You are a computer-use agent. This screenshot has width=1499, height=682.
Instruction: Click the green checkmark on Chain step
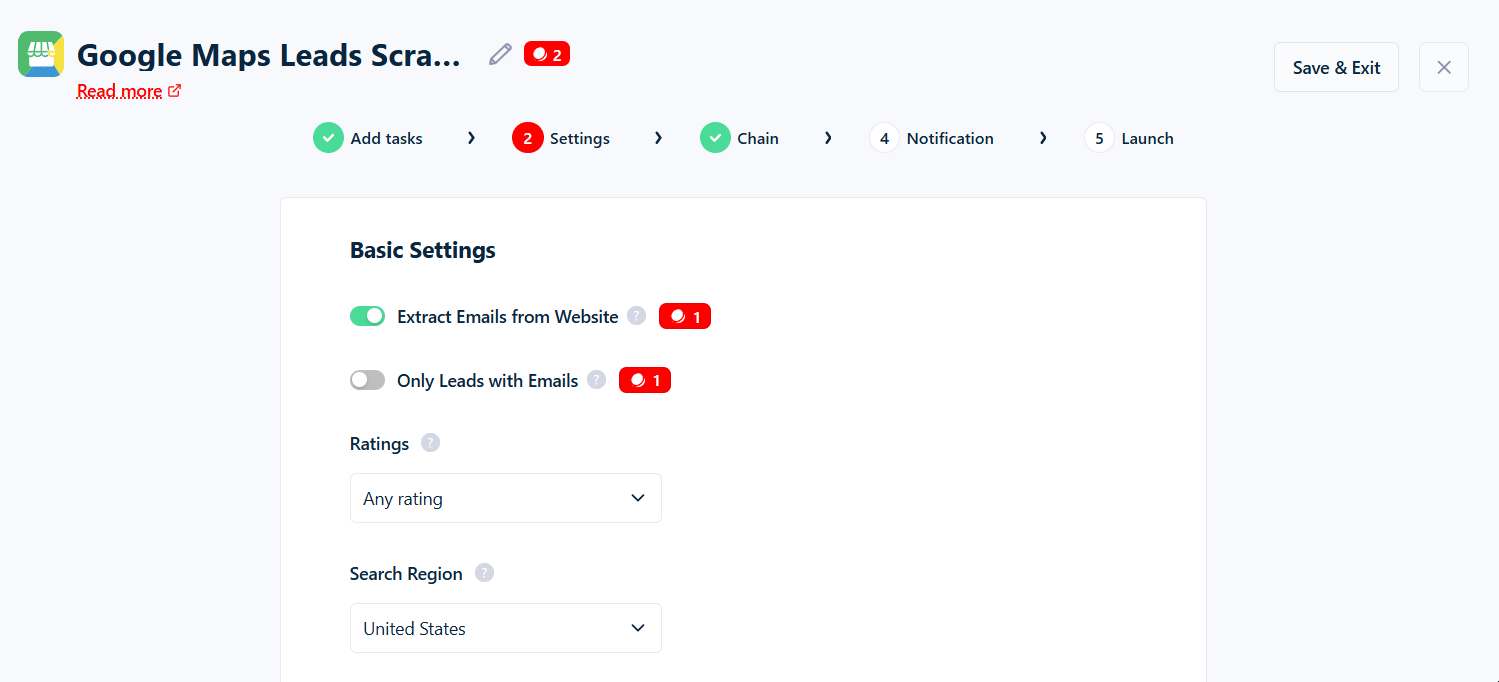[x=715, y=138]
